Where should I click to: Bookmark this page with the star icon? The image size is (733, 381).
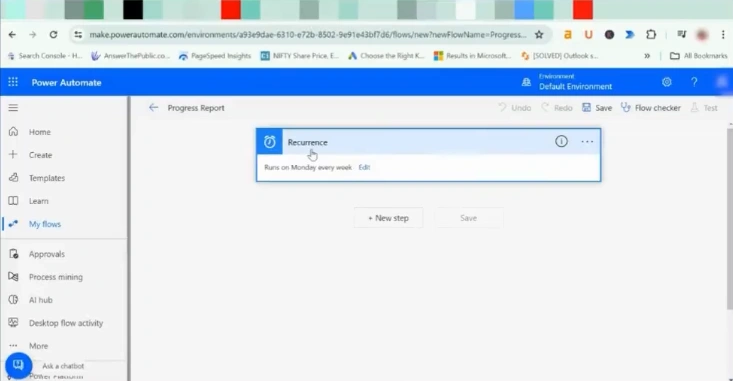(x=539, y=35)
